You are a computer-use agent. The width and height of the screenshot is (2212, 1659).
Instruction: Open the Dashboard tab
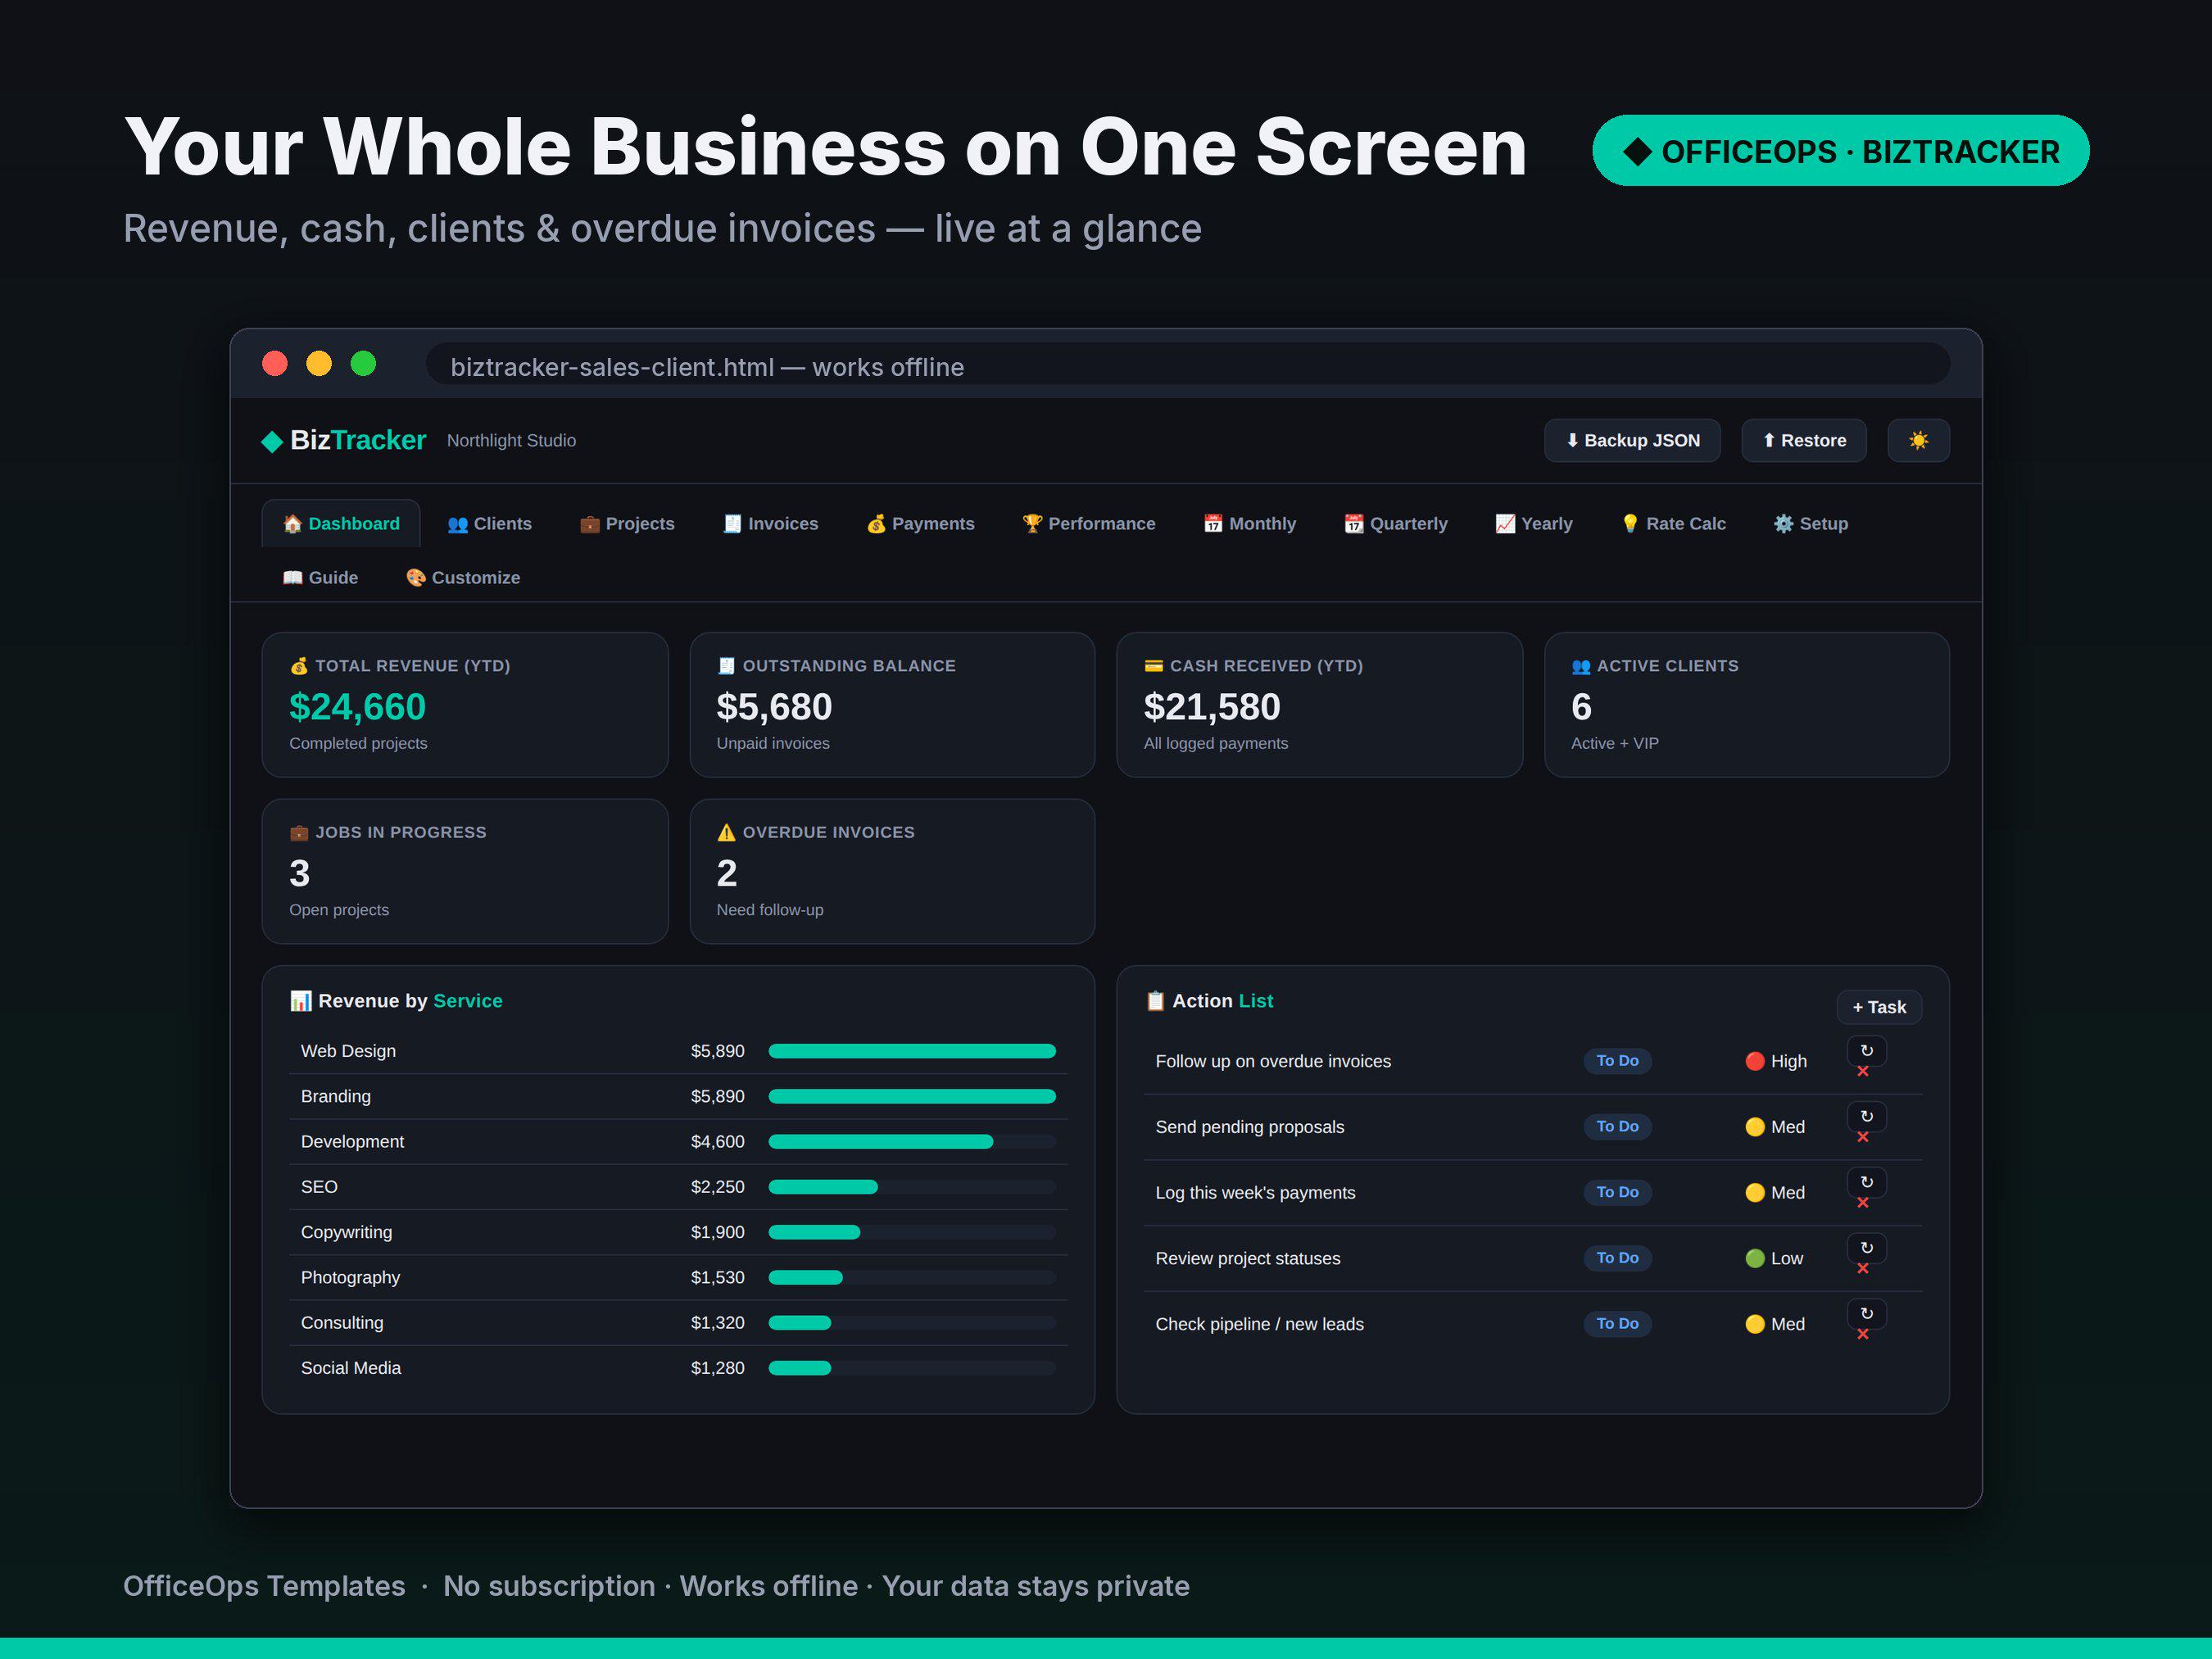click(340, 523)
